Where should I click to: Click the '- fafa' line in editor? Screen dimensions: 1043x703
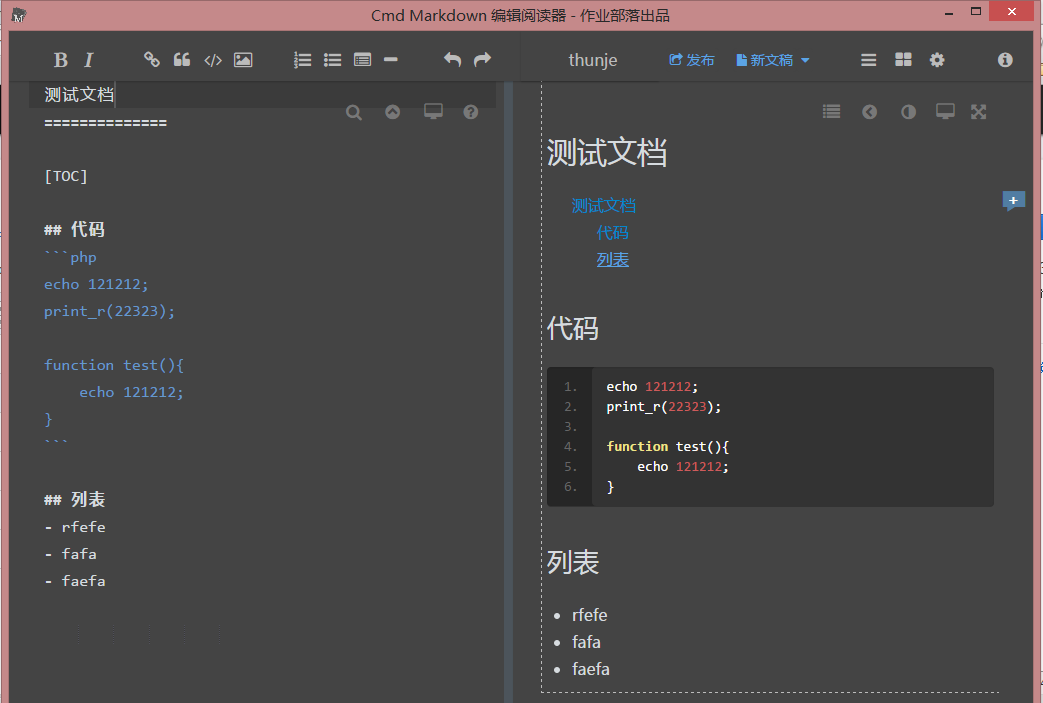click(x=71, y=554)
